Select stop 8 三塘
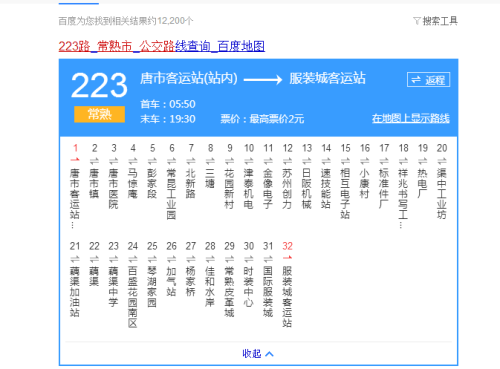The image size is (500, 369). 210,178
